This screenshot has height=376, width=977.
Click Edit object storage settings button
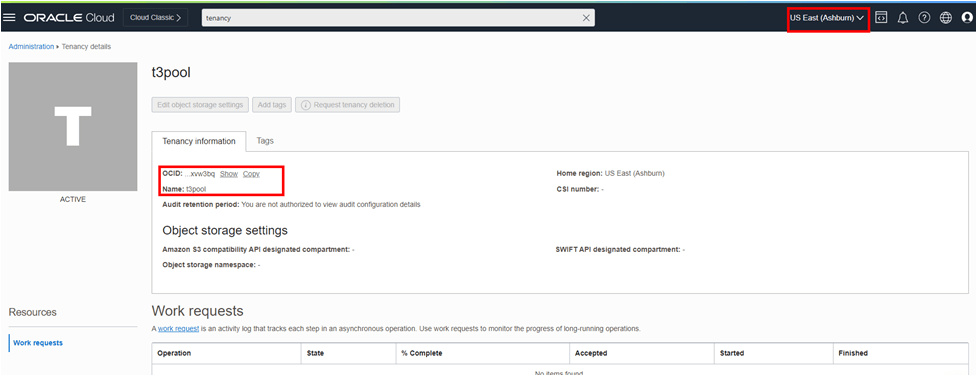[x=200, y=105]
